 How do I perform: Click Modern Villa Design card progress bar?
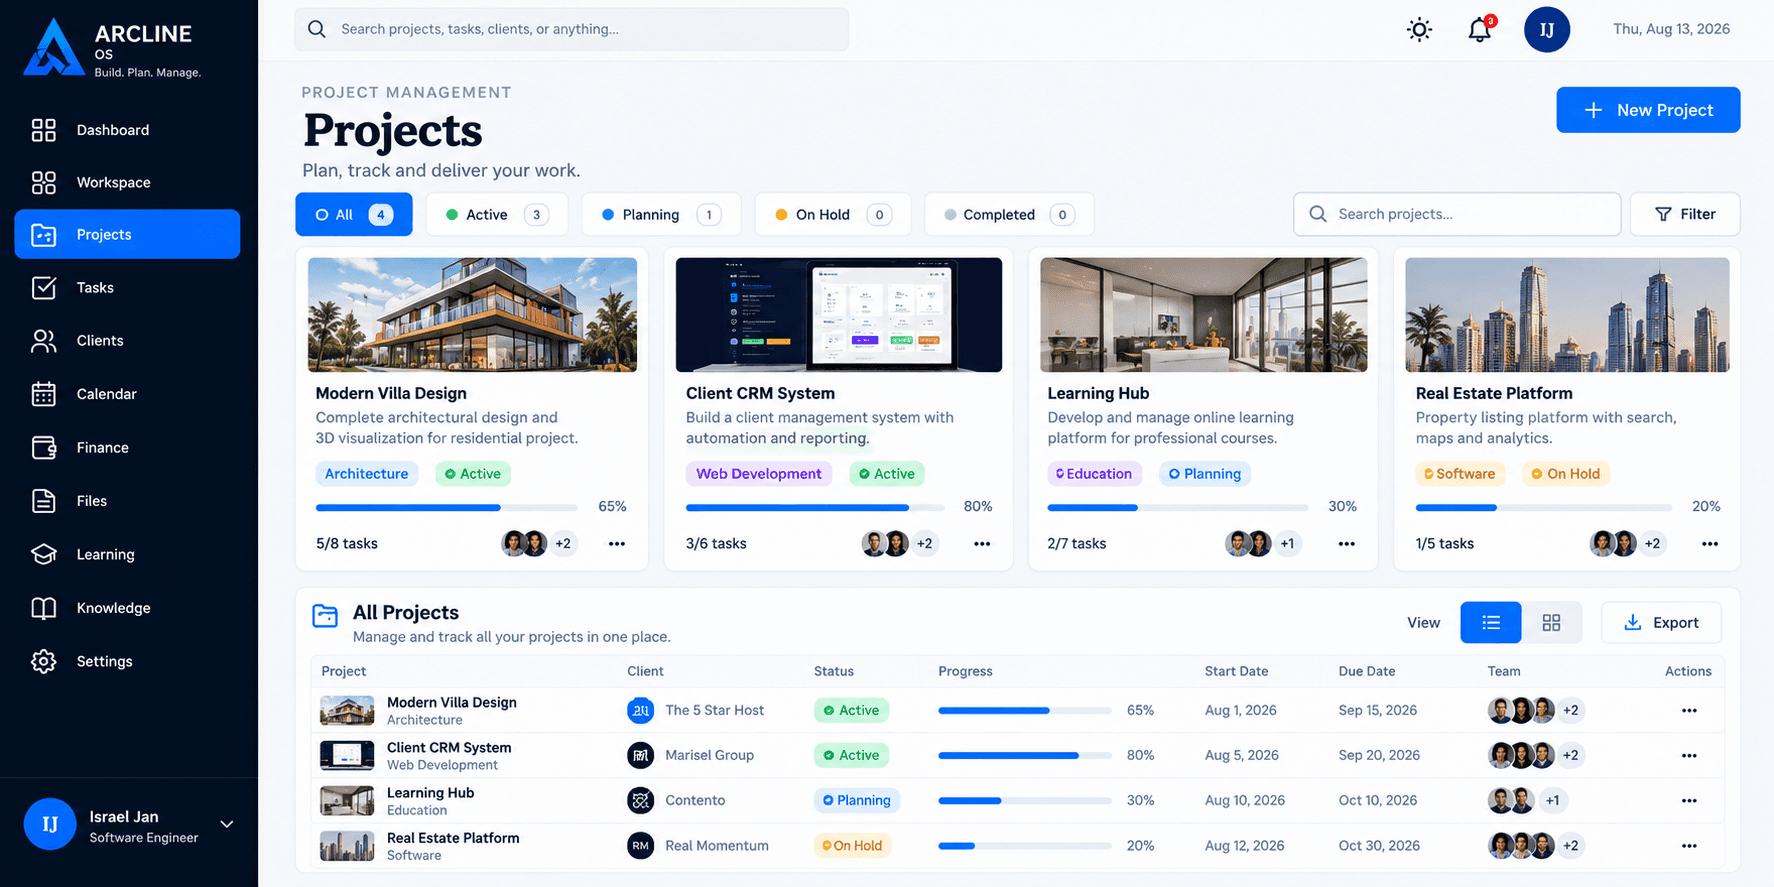tap(447, 508)
